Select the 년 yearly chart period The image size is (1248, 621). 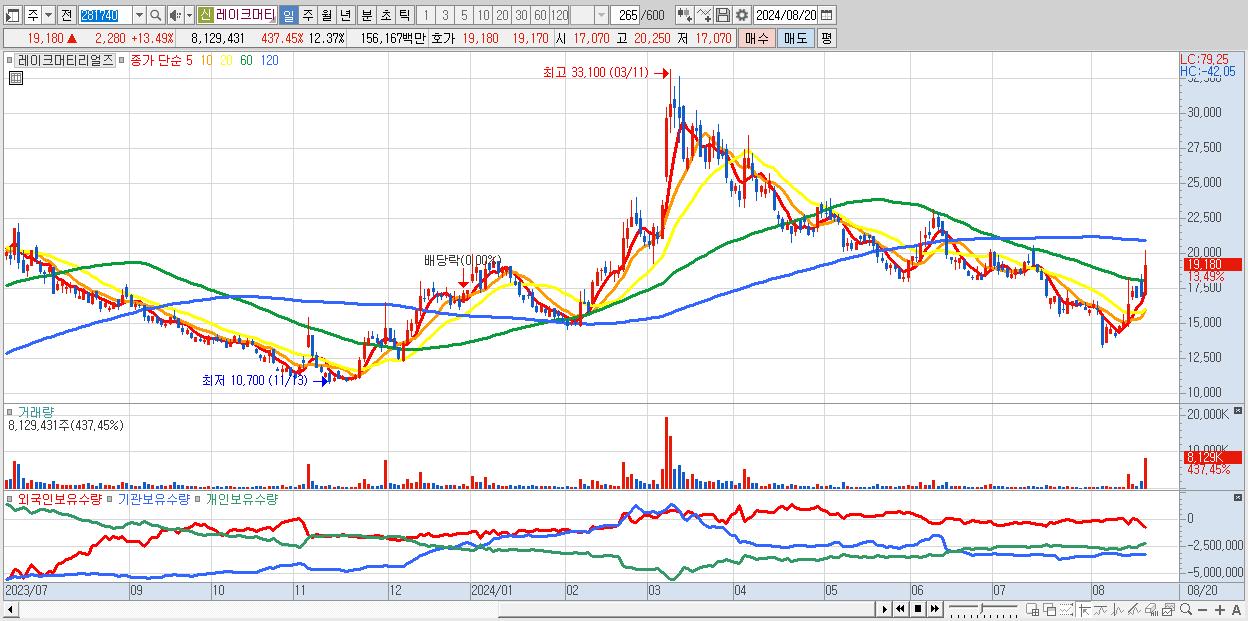coord(345,15)
